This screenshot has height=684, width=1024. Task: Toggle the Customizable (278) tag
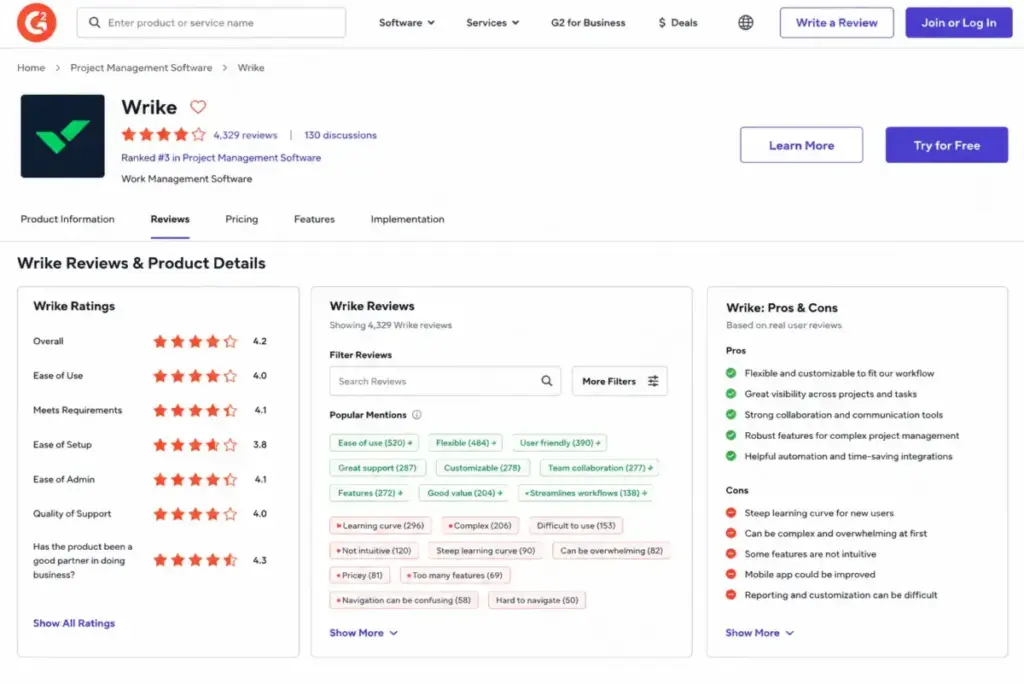482,468
